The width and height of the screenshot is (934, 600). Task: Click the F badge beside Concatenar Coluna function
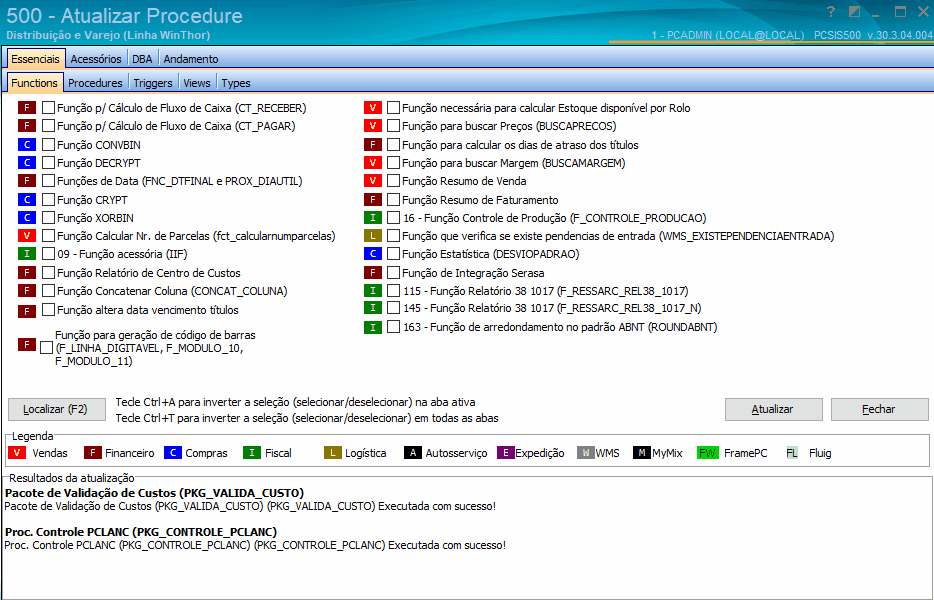point(27,291)
